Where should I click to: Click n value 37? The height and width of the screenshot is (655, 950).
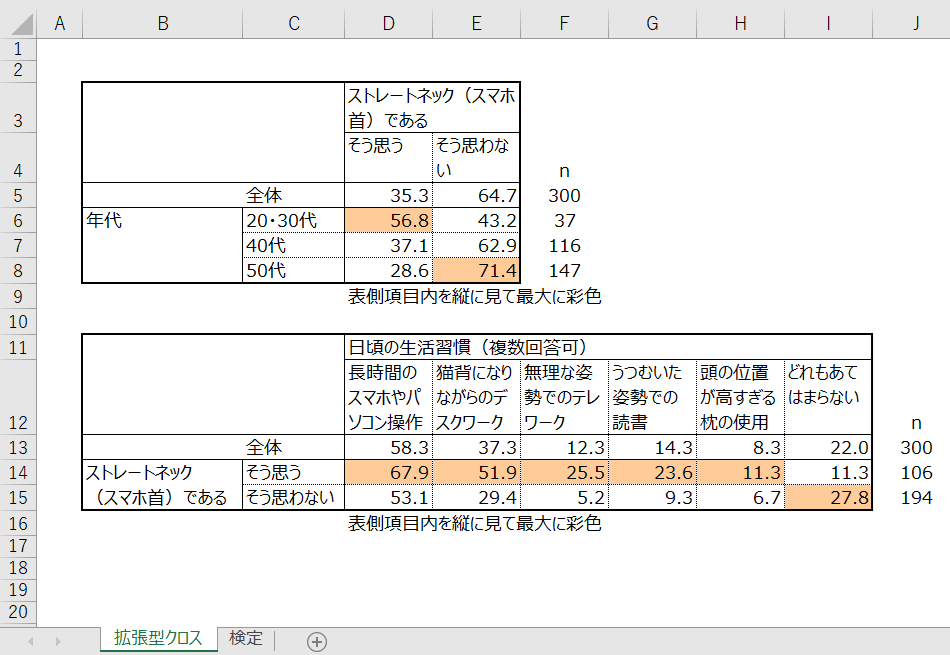click(x=564, y=221)
